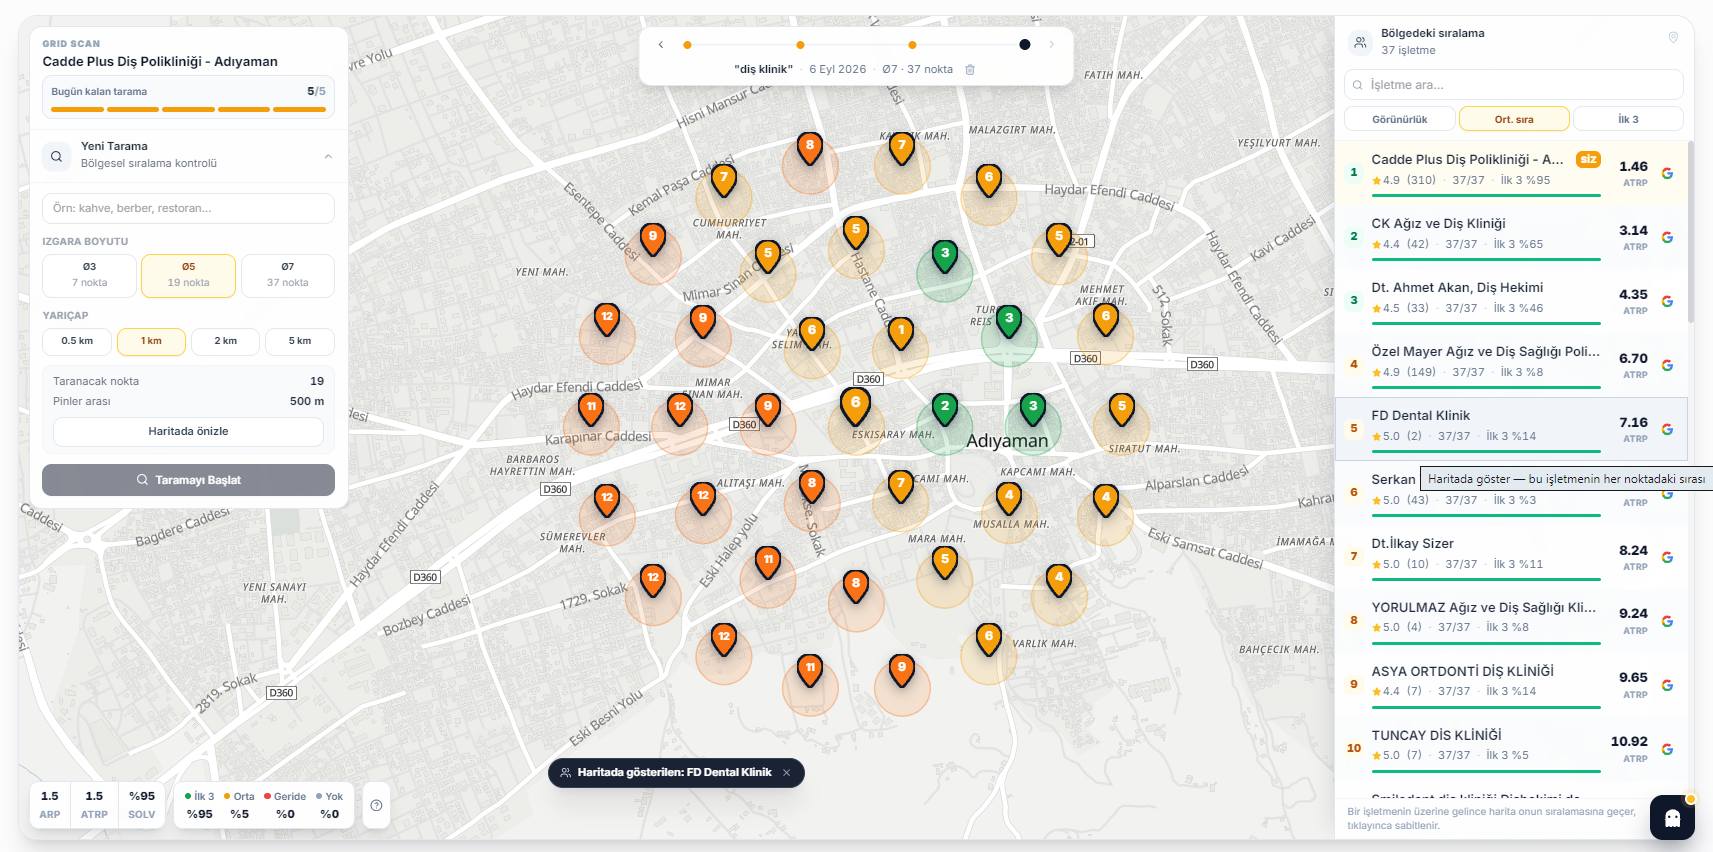Click the Taramayı Başlat button
The image size is (1713, 852).
click(188, 480)
